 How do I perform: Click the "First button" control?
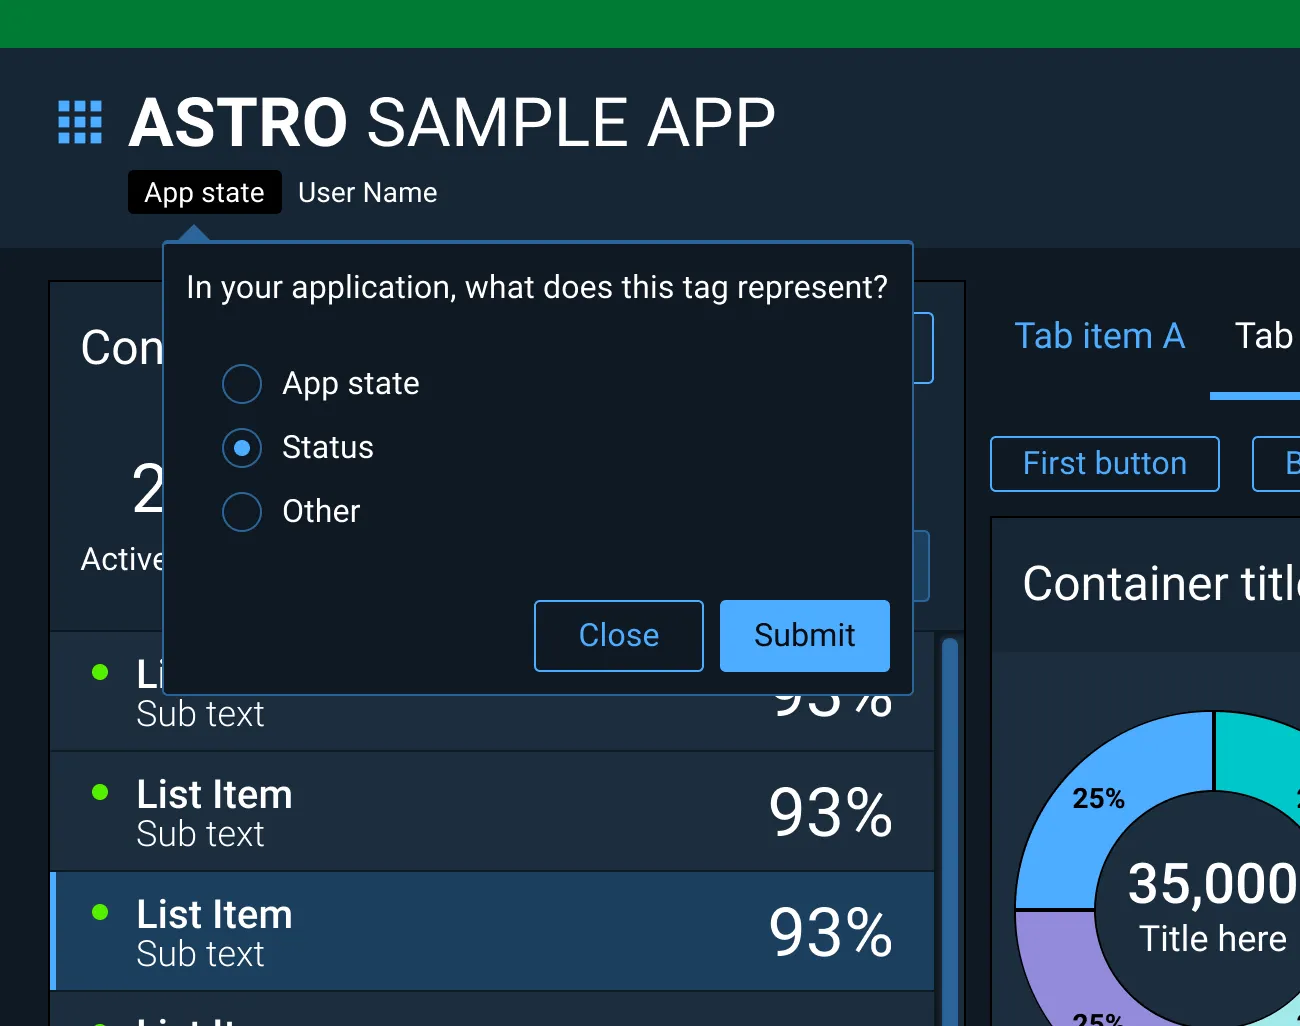(x=1104, y=463)
